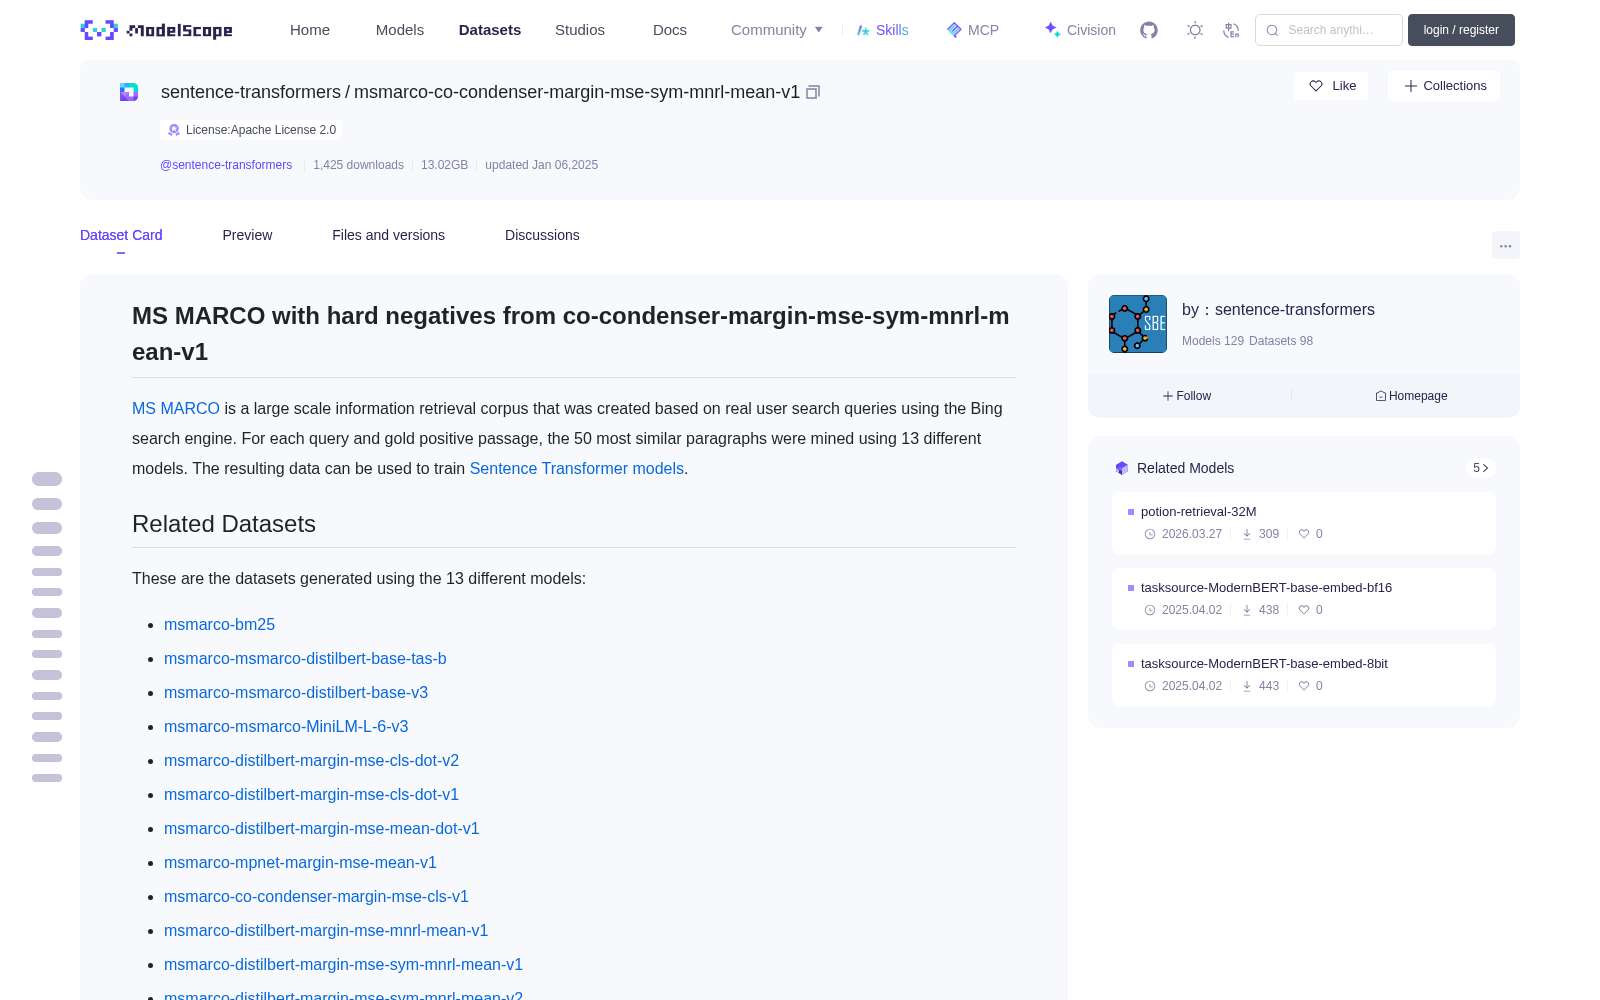This screenshot has width=1600, height=1000.
Task: Switch to the Preview tab
Action: click(x=247, y=235)
